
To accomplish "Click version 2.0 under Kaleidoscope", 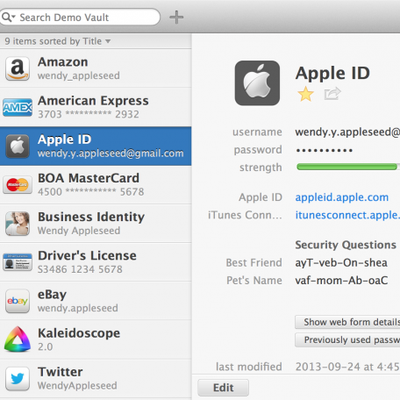I will [45, 347].
